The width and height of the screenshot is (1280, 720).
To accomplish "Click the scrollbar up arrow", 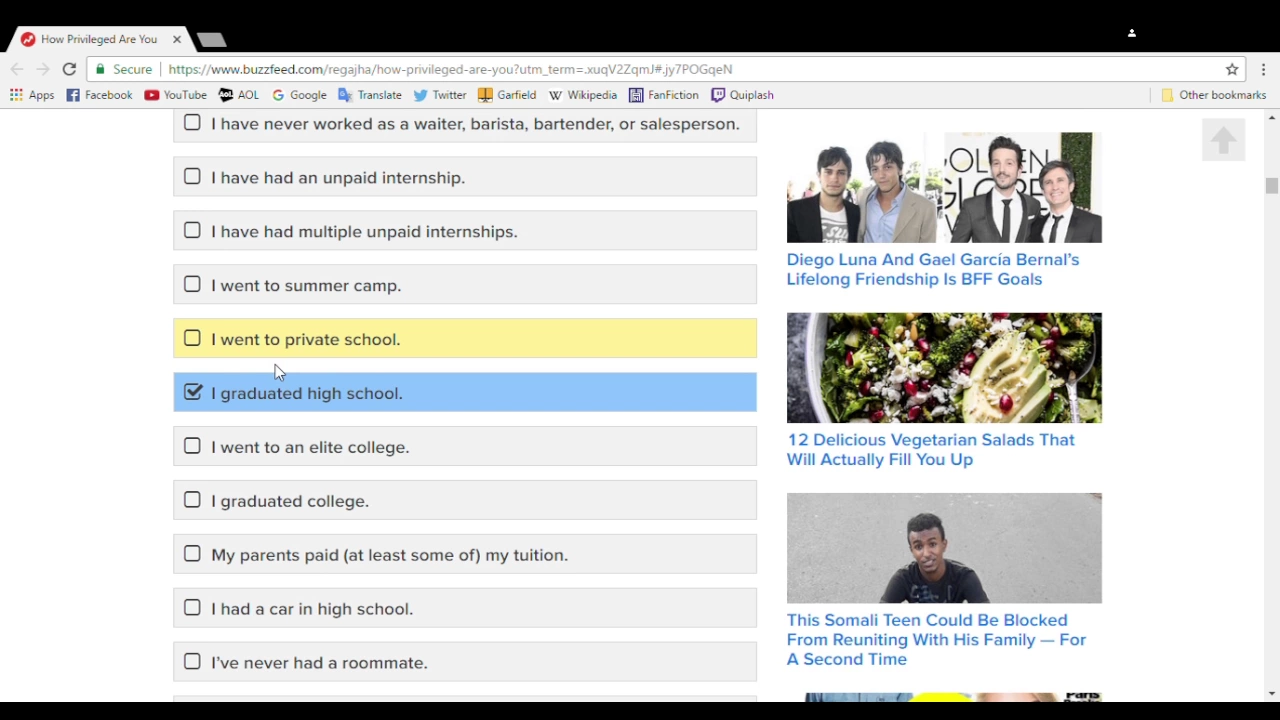I will [1271, 117].
